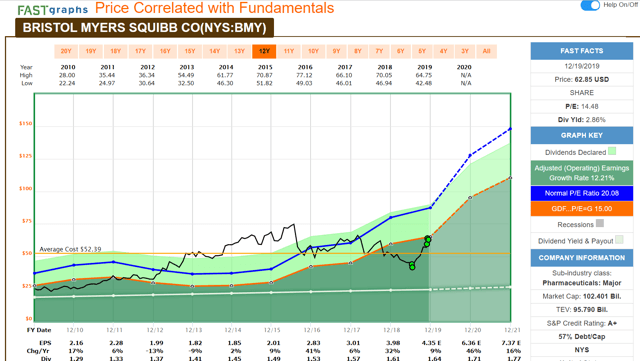Image resolution: width=640 pixels, height=361 pixels.
Task: Click the lower green purchase marker on price line
Action: [x=412, y=267]
